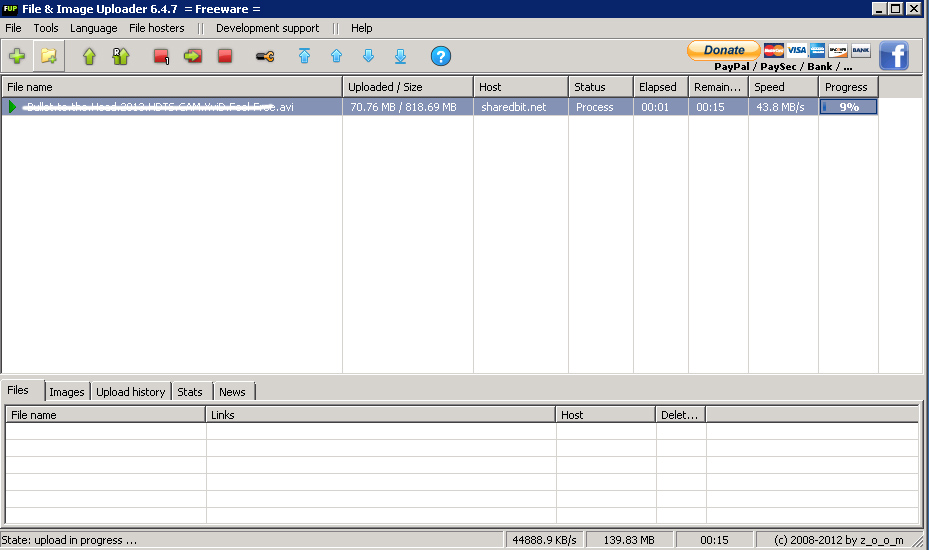The width and height of the screenshot is (929, 550).
Task: Open the File hosters menu
Action: (157, 28)
